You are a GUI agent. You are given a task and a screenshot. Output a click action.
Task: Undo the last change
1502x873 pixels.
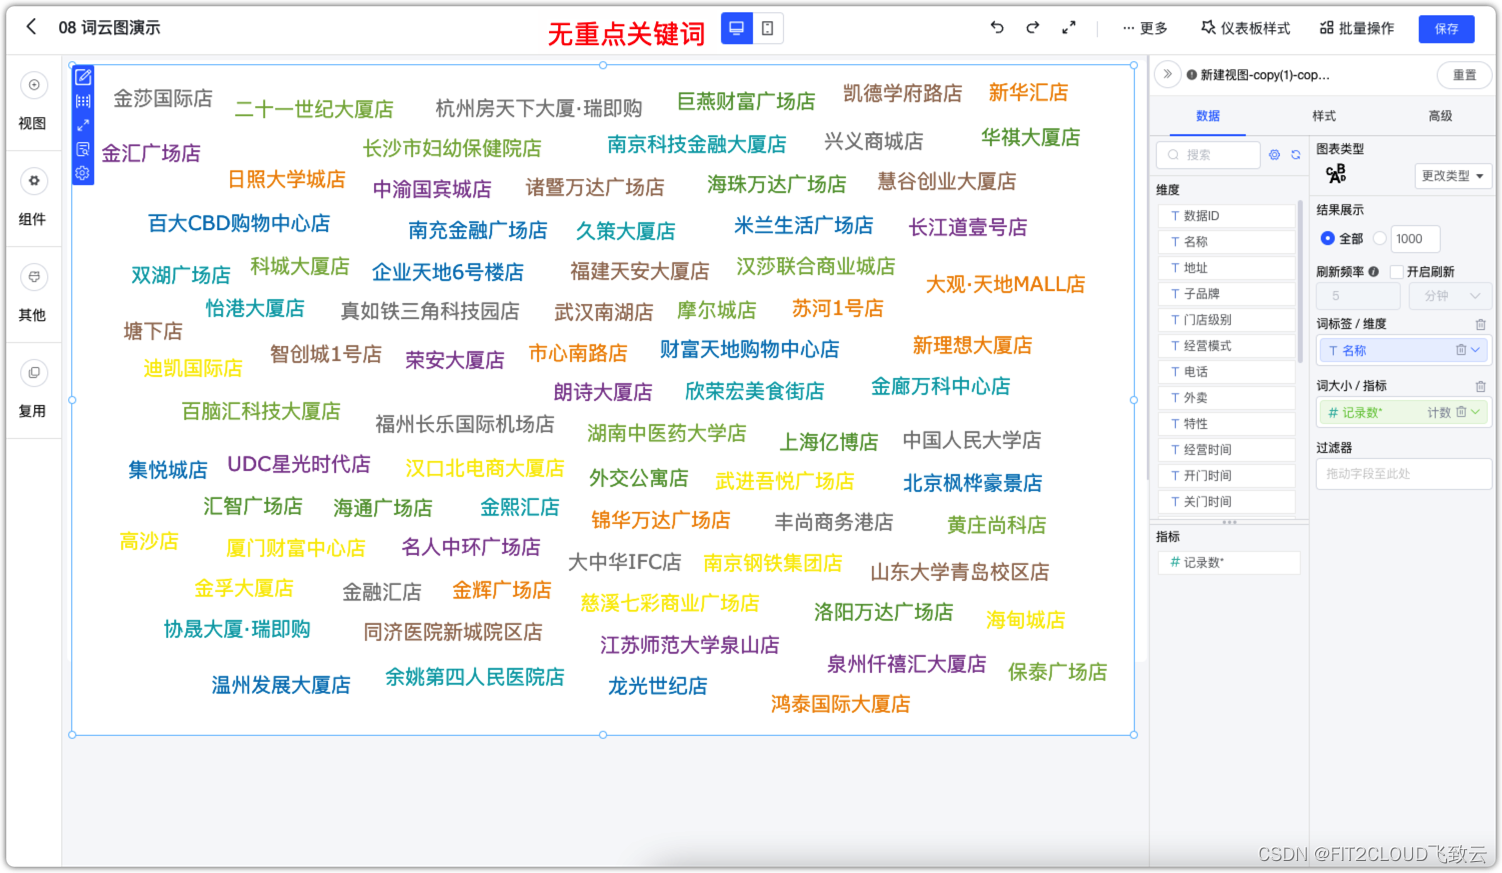pos(997,28)
